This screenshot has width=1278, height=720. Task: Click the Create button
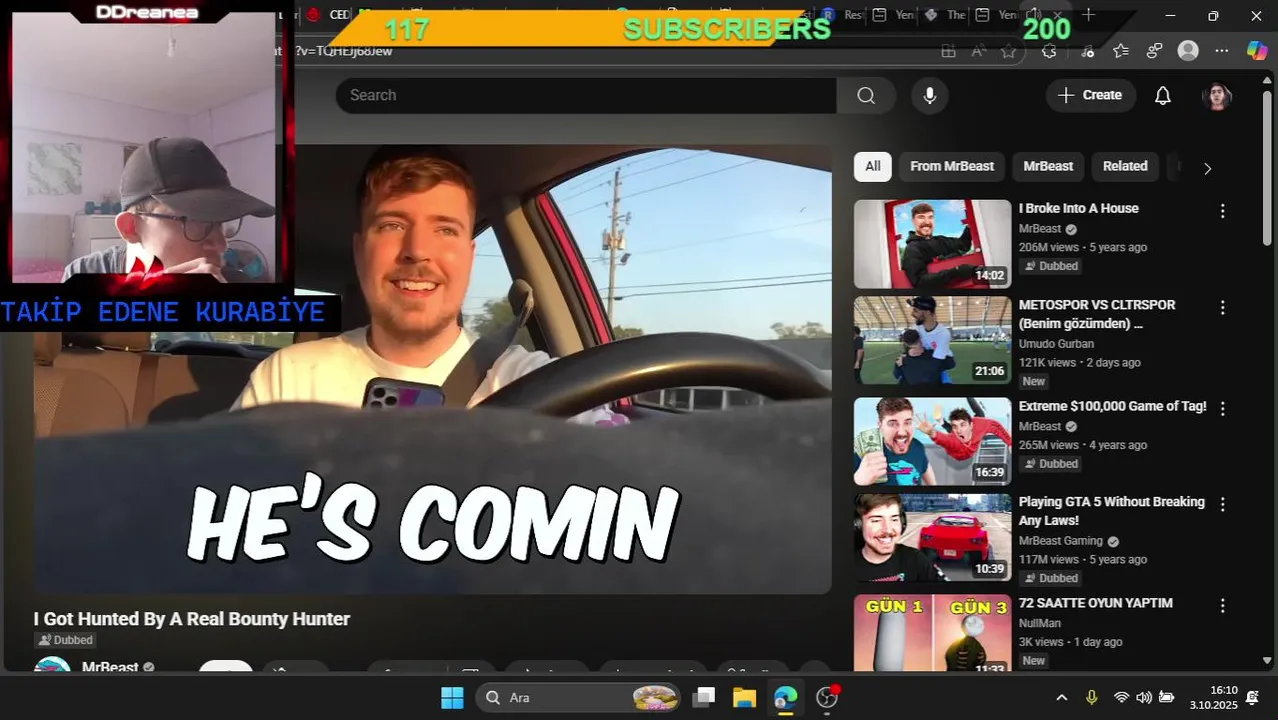pyautogui.click(x=1091, y=95)
